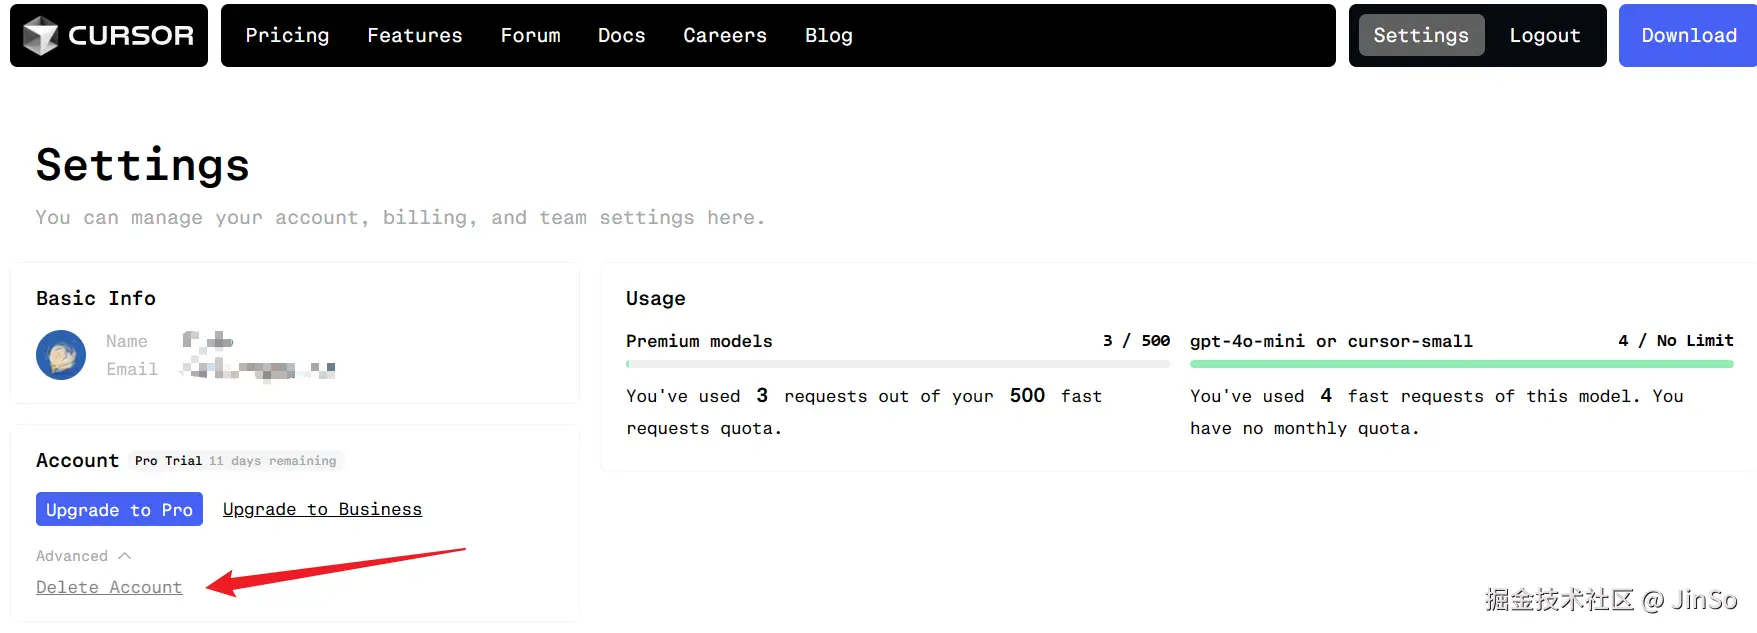Click the user profile avatar

[x=61, y=355]
